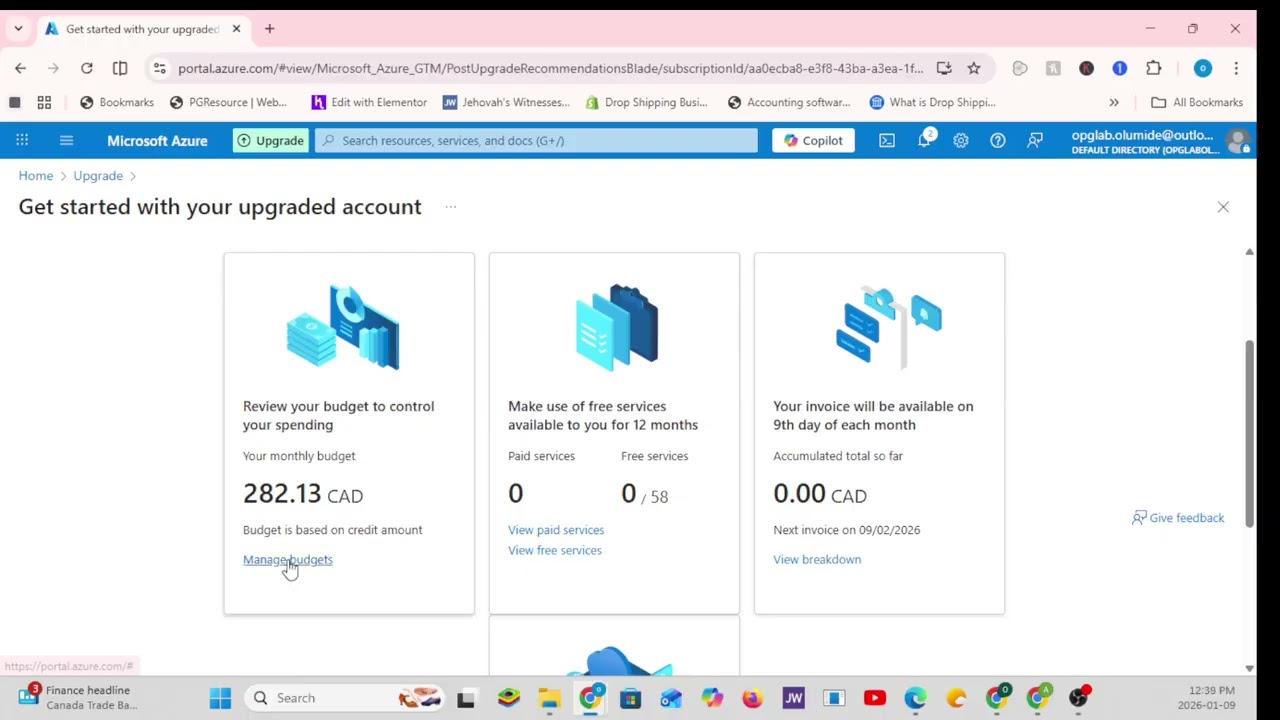Open the BlueStacks icon in taskbar
This screenshot has height=720, width=1280.
509,698
